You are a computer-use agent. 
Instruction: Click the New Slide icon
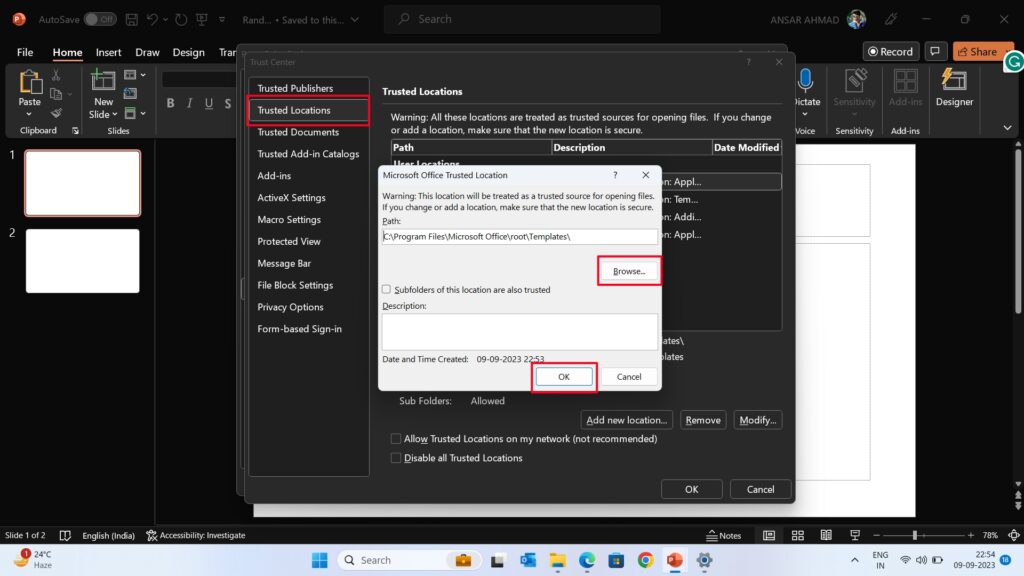pyautogui.click(x=103, y=82)
